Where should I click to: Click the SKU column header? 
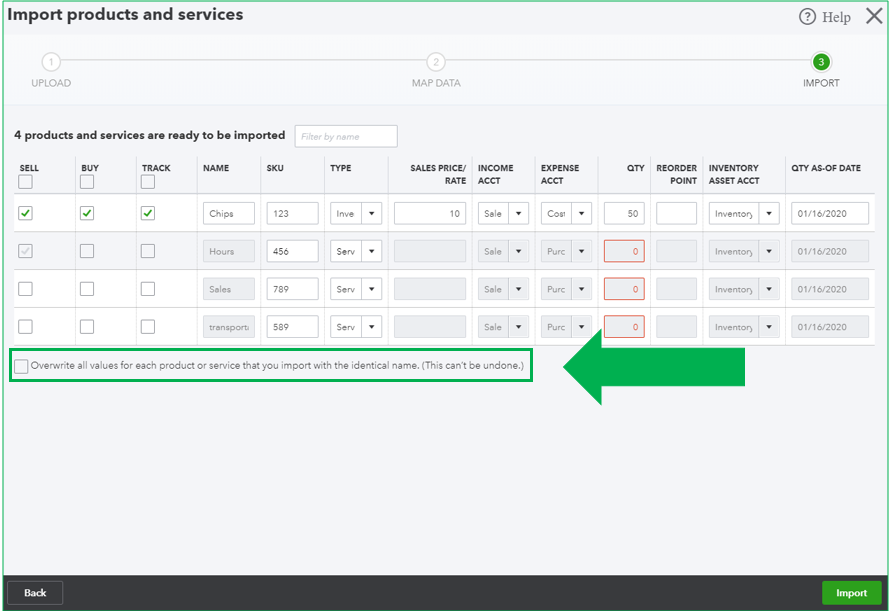[x=275, y=168]
